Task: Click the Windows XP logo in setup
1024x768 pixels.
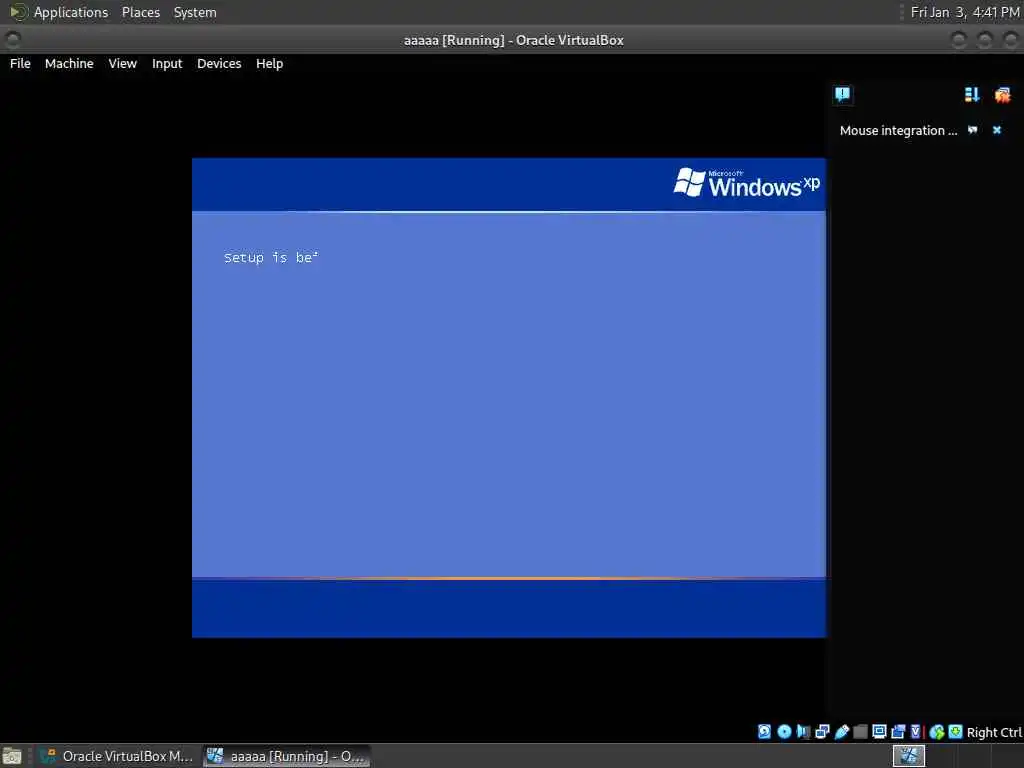Action: pos(746,182)
